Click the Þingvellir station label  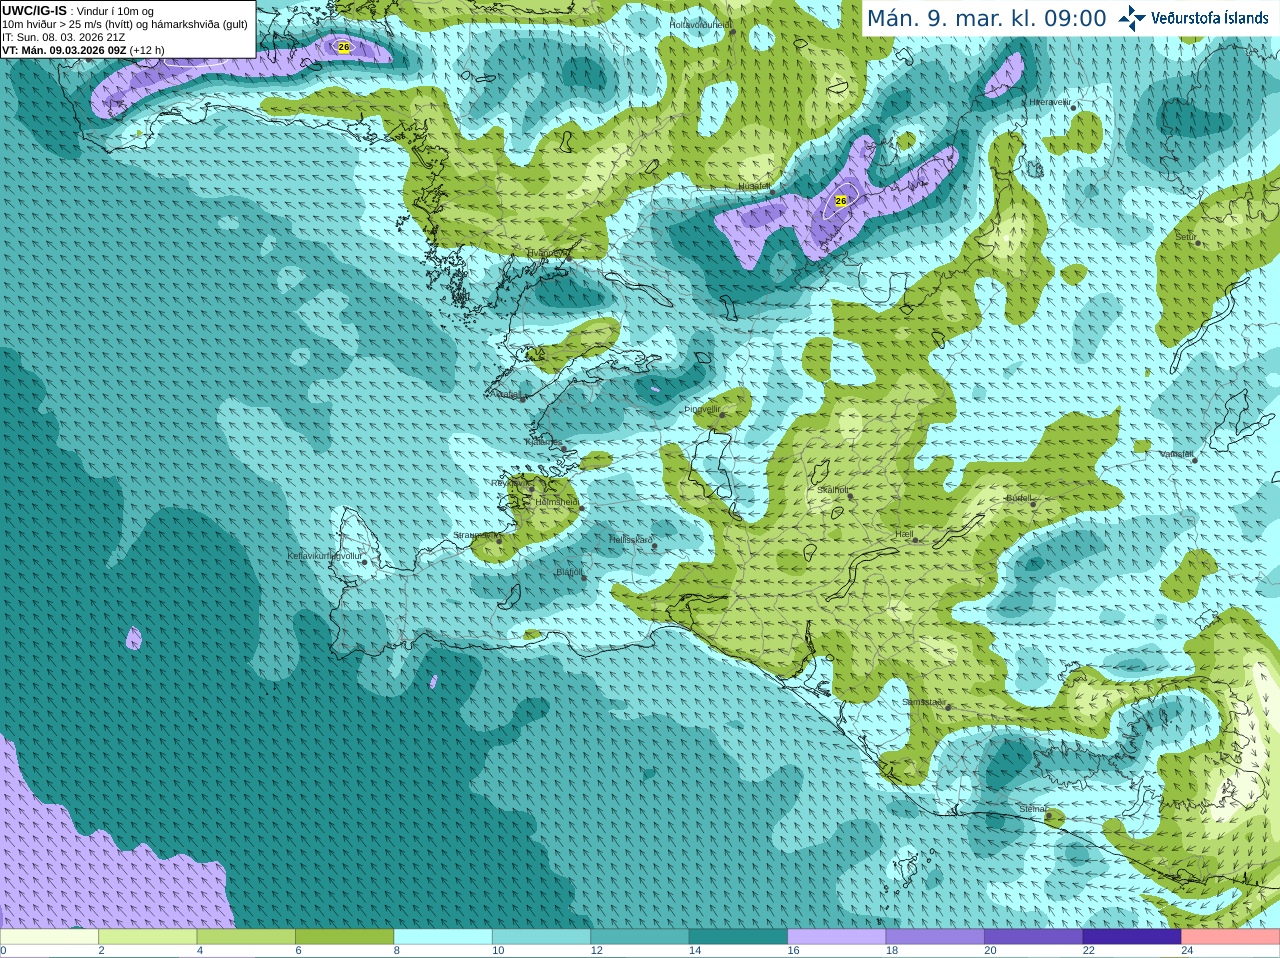(x=702, y=408)
